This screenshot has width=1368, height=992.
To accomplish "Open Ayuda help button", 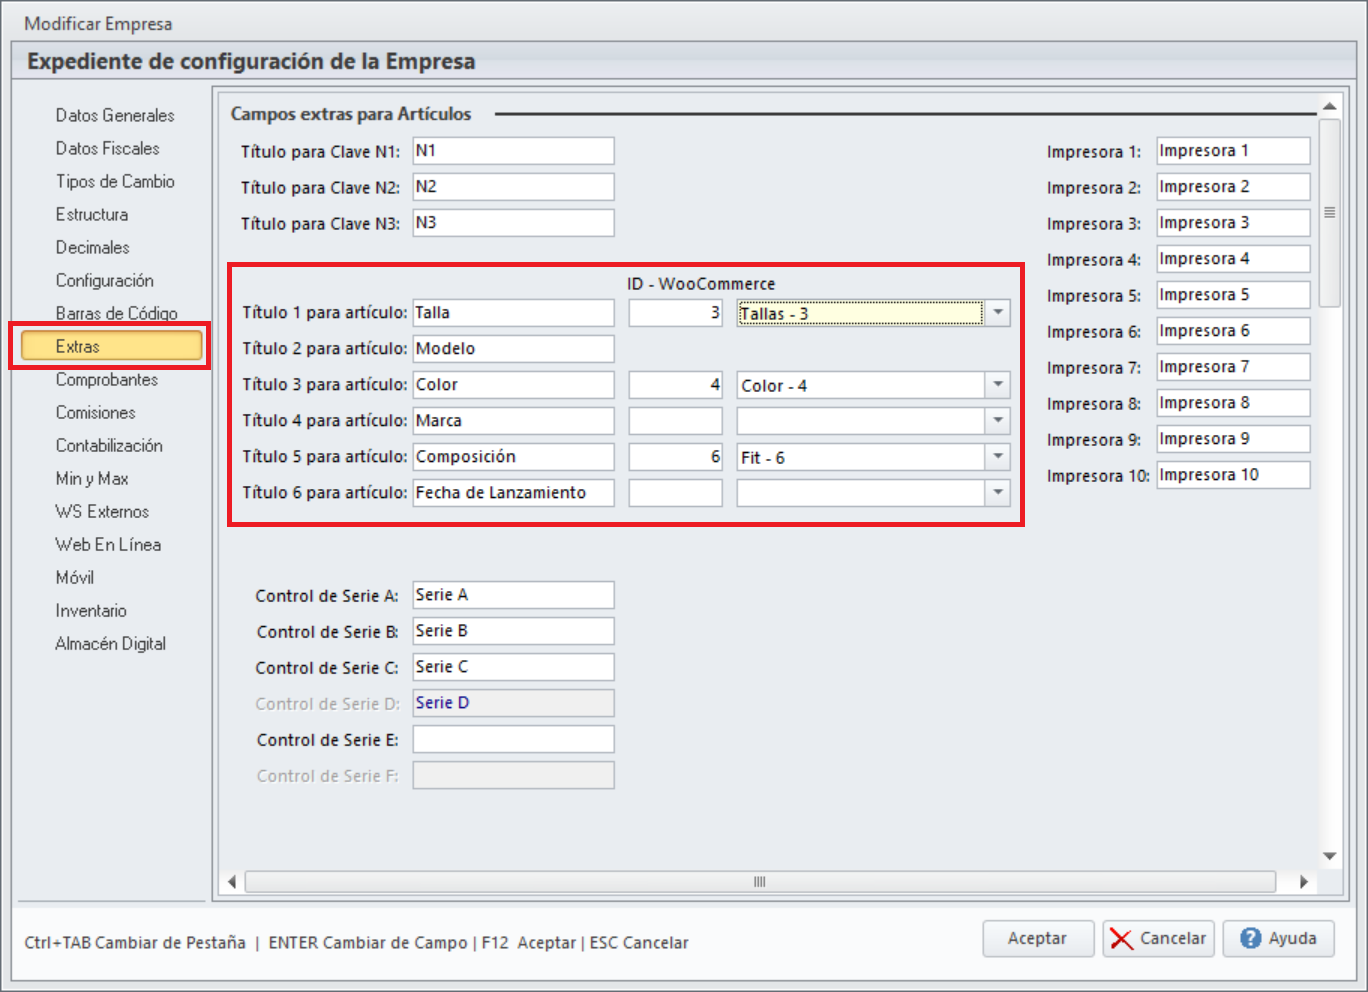I will click(1278, 938).
